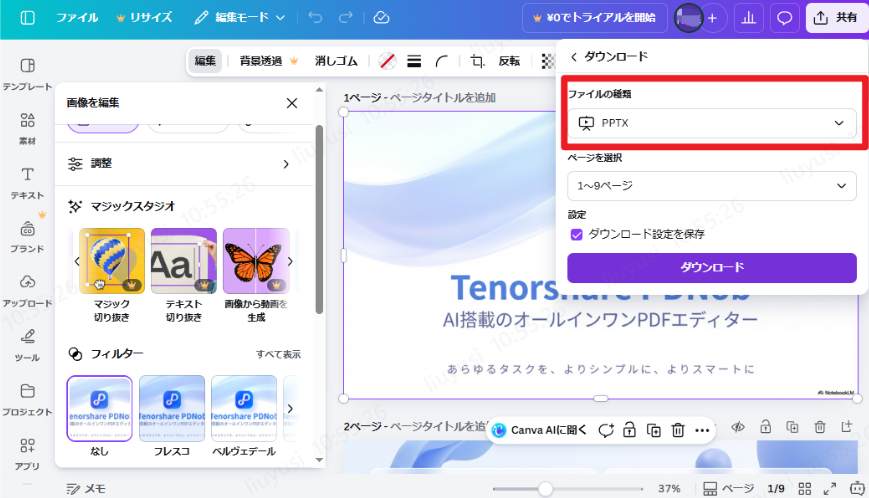This screenshot has height=498, width=869.
Task: Open メモ notes at bottom
Action: click(x=86, y=489)
